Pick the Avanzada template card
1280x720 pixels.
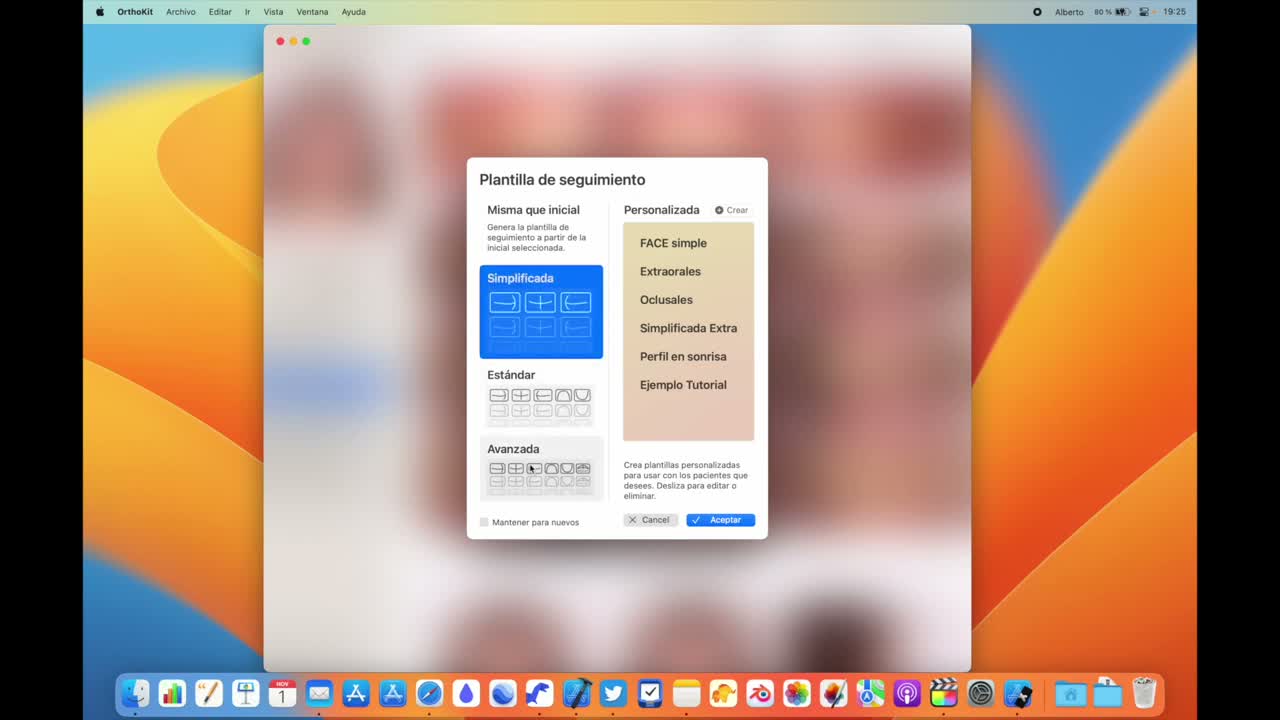click(x=541, y=468)
